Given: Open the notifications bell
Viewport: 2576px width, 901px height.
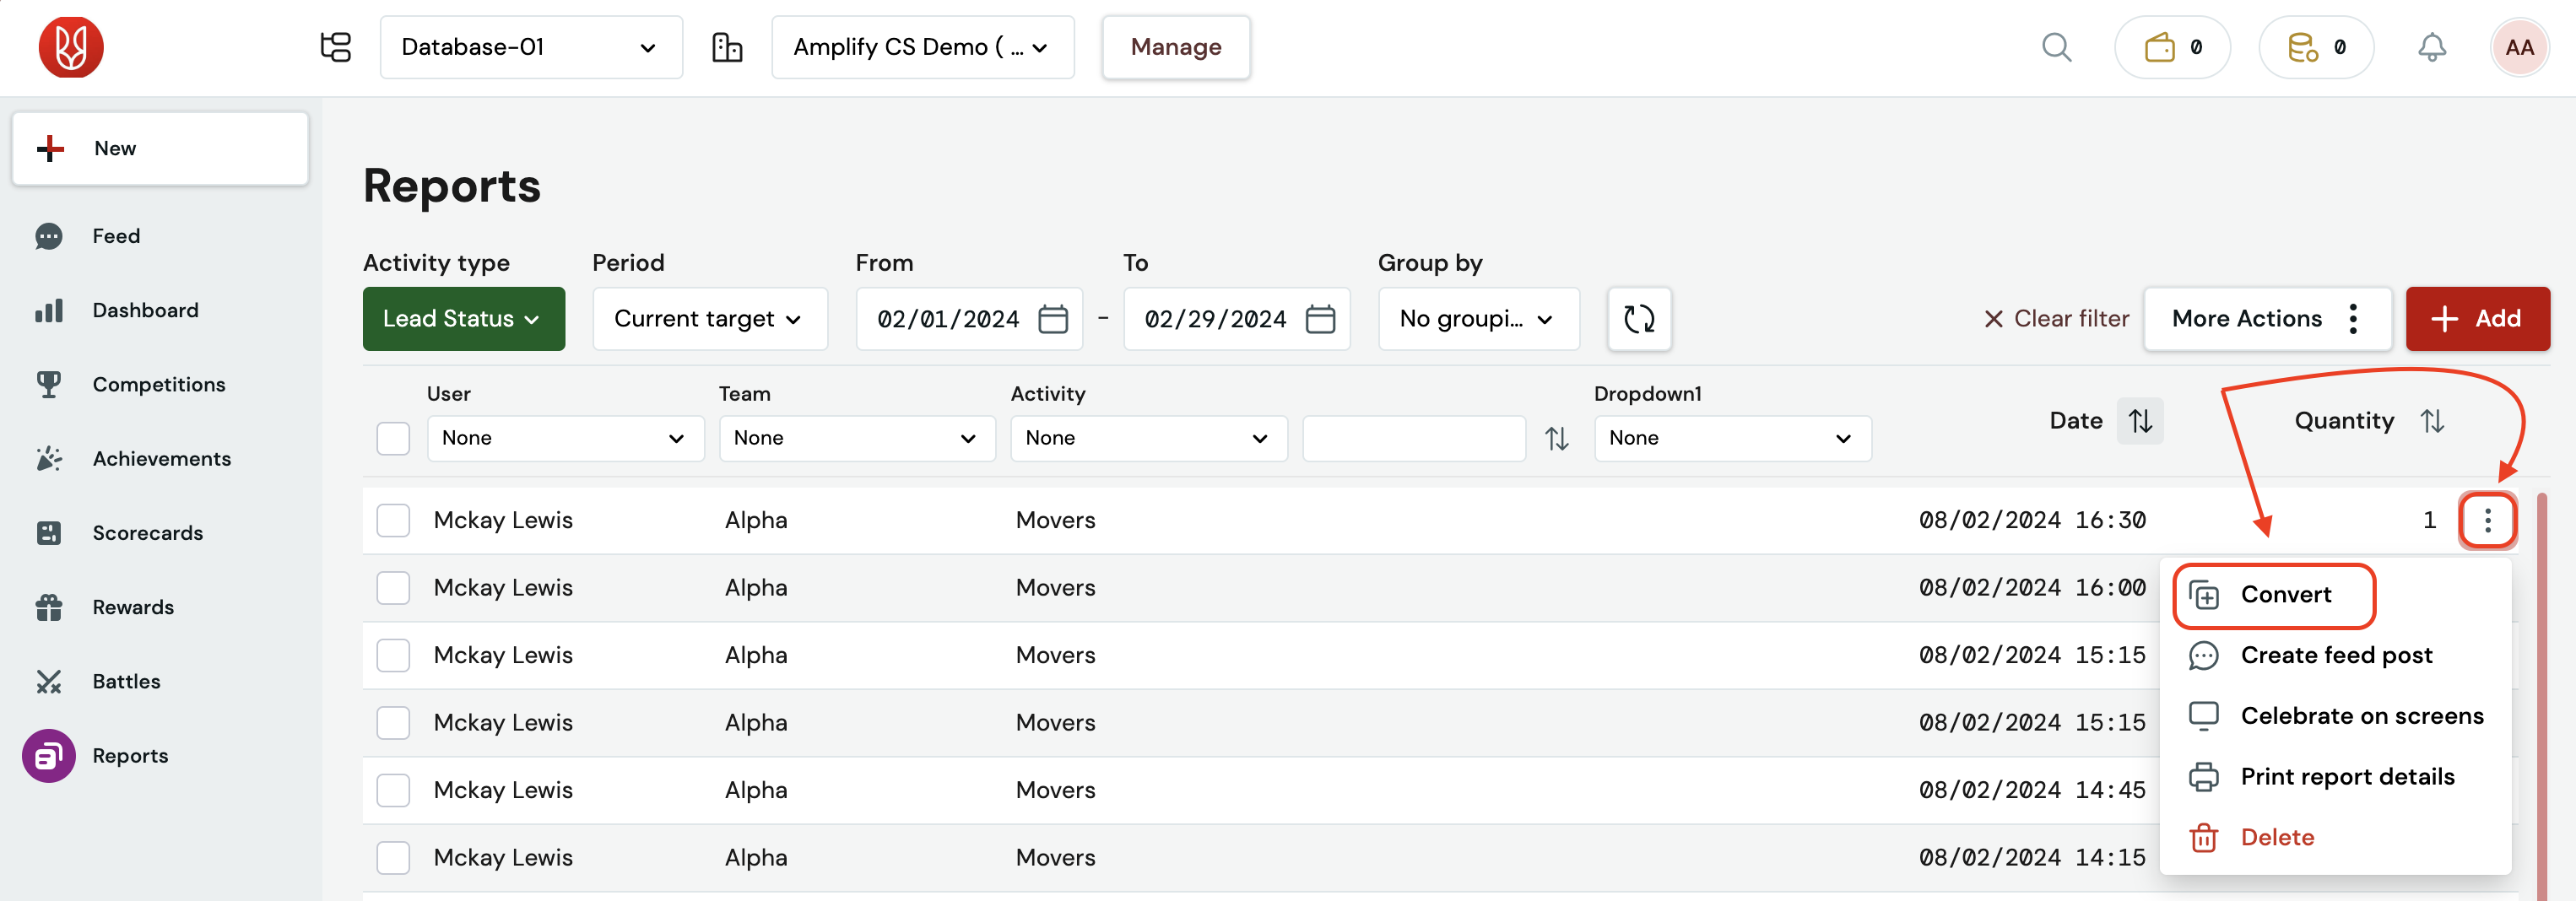Looking at the screenshot, I should tap(2432, 47).
